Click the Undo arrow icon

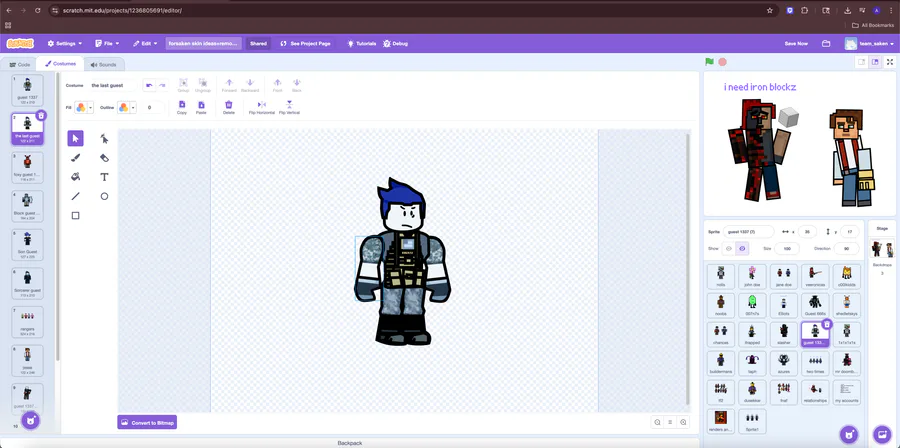[149, 85]
